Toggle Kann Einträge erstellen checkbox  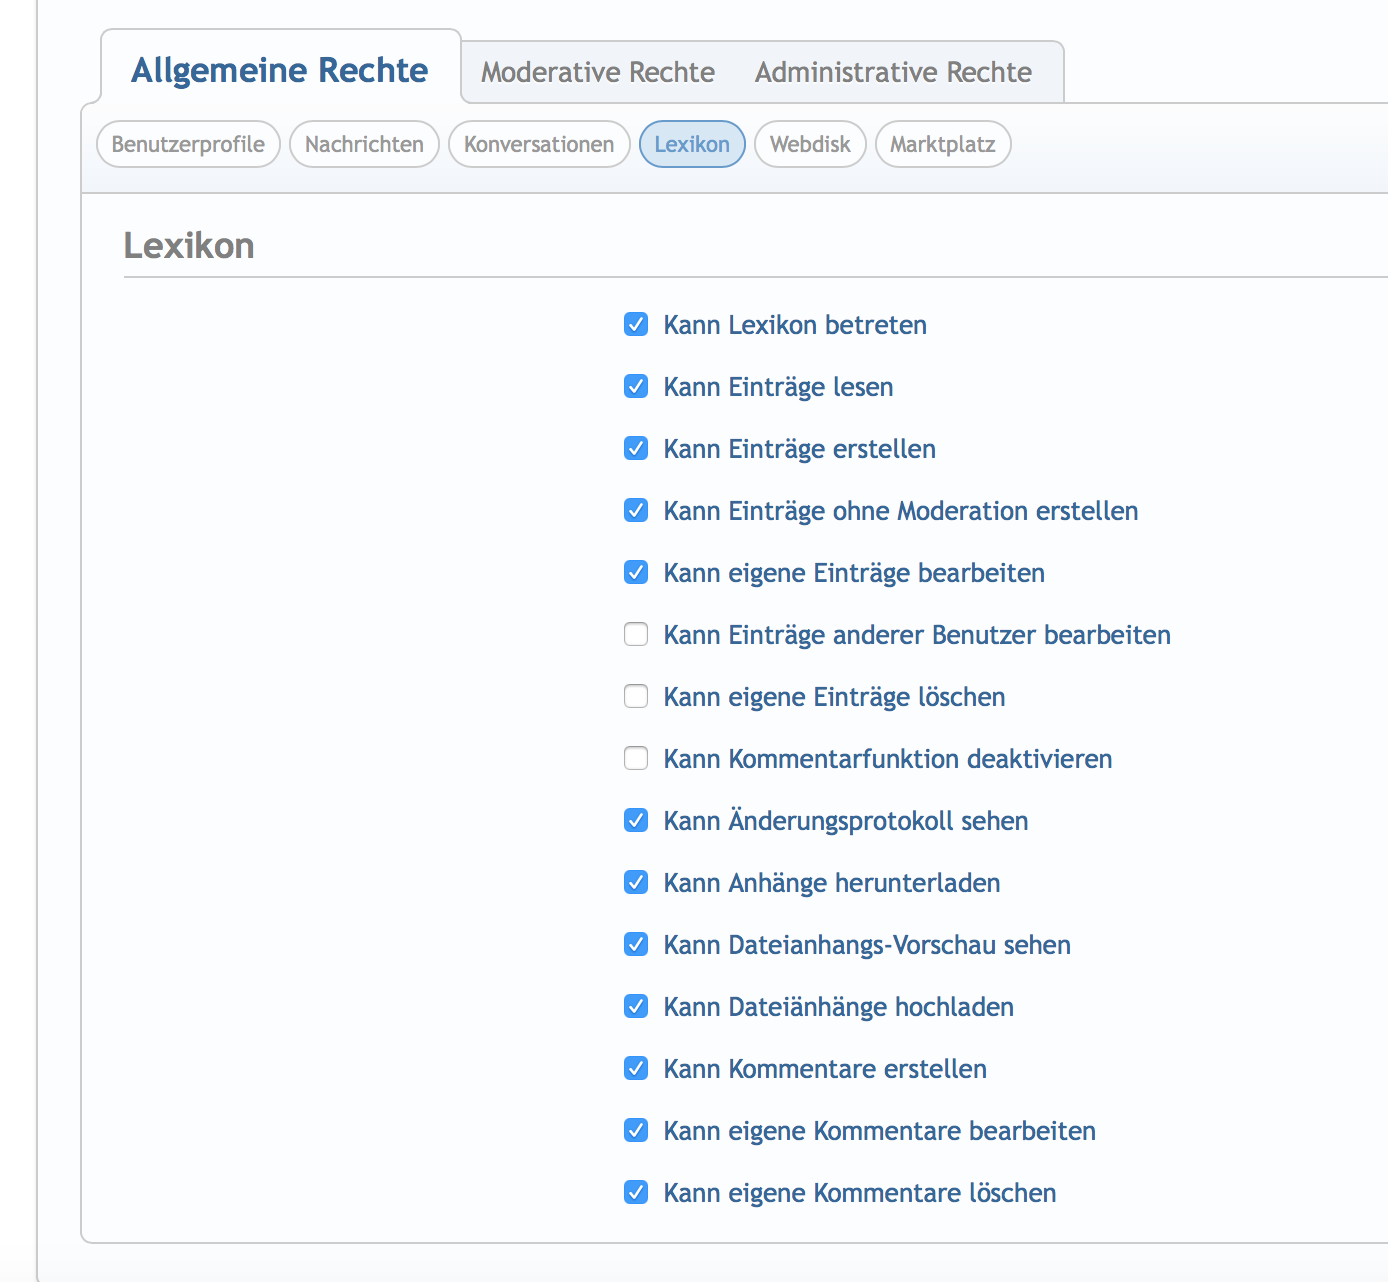pos(636,448)
